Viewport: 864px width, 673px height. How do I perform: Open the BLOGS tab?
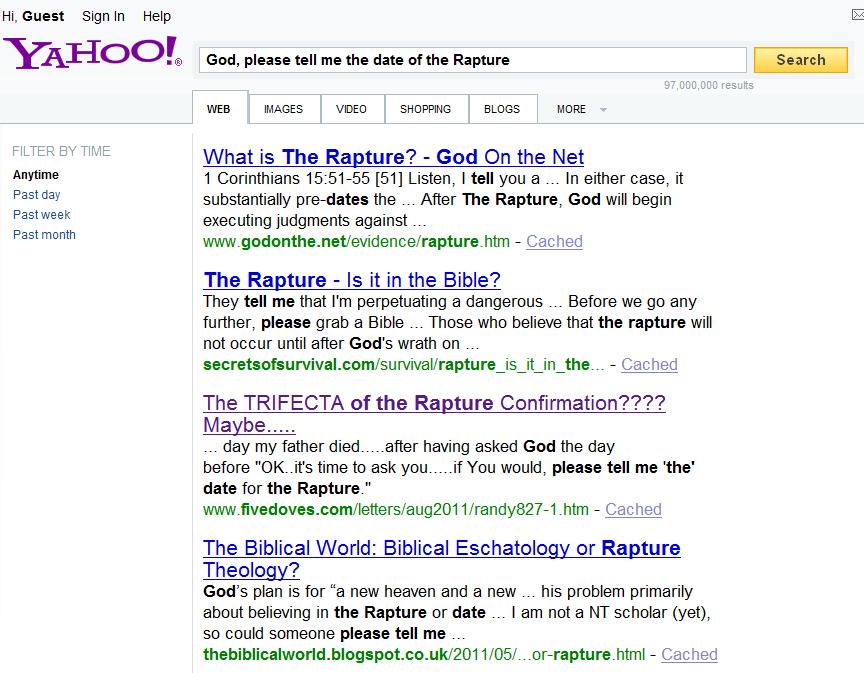(x=502, y=109)
